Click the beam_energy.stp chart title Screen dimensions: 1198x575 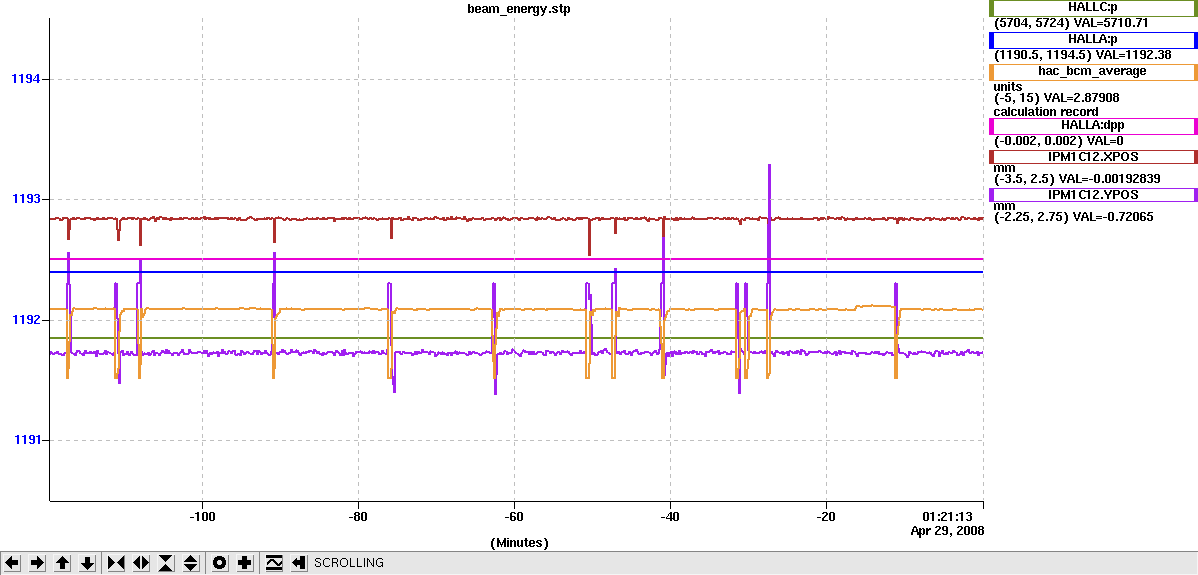[x=519, y=10]
